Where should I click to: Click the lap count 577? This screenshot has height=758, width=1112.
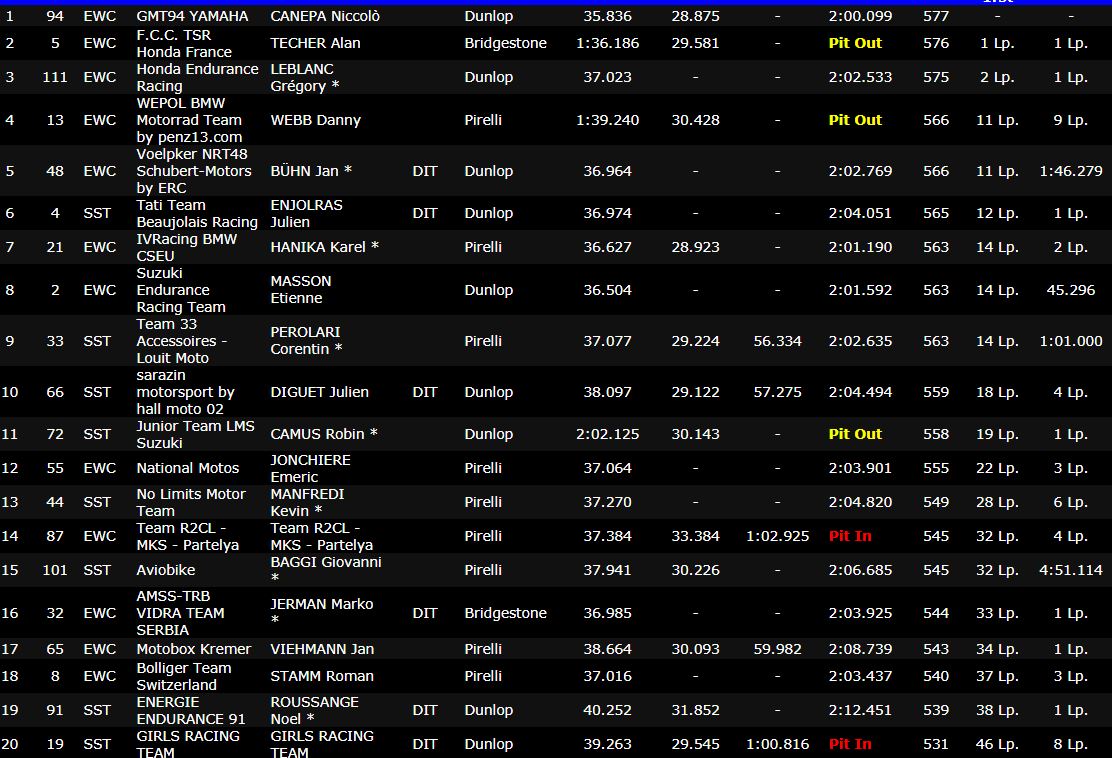pos(936,16)
